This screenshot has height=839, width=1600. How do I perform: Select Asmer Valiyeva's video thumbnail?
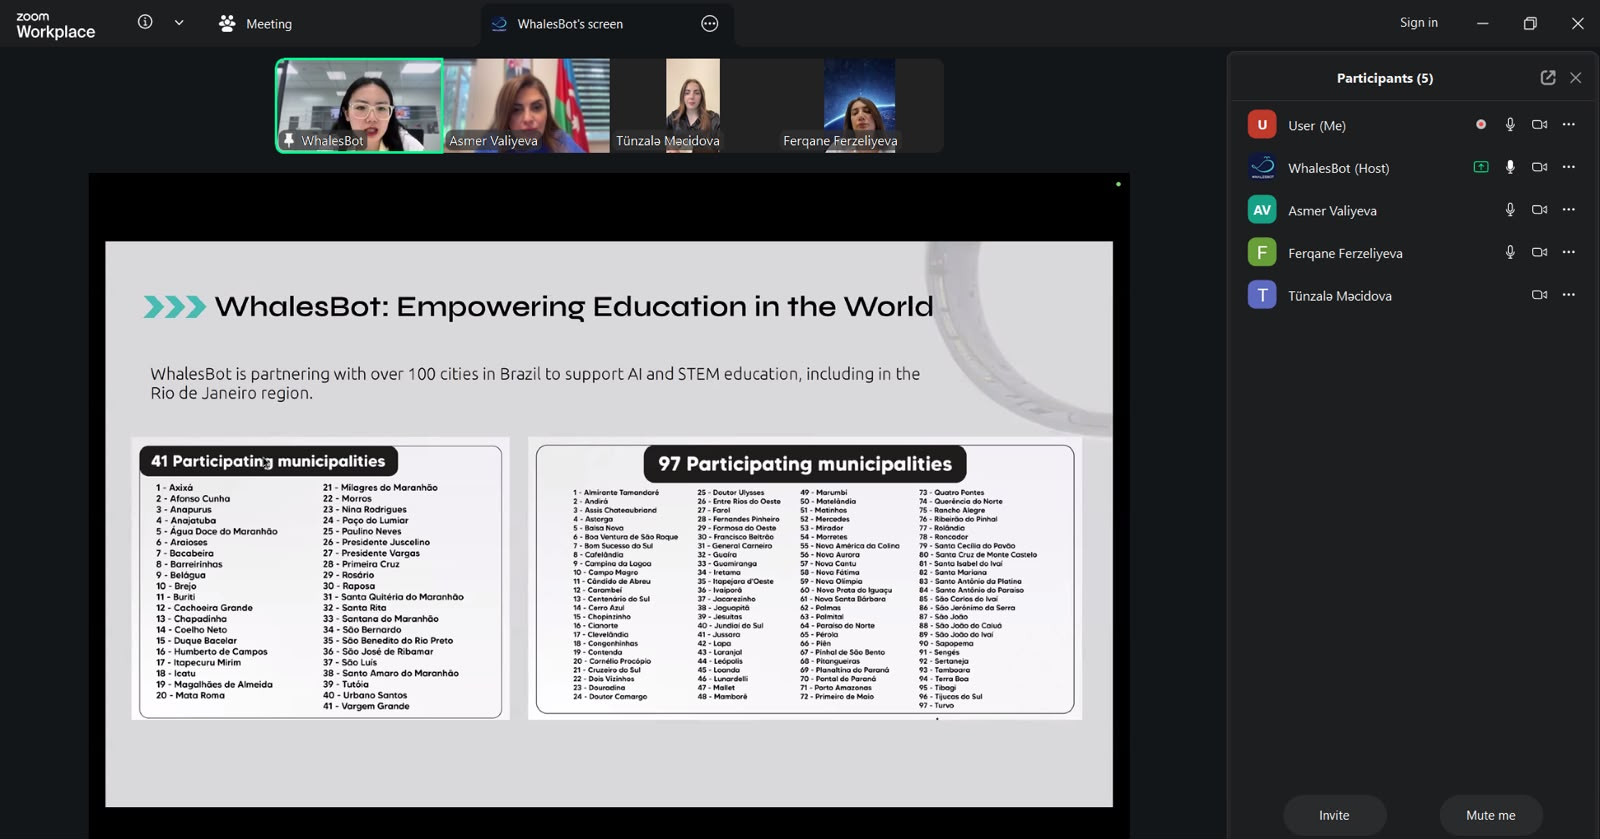point(527,105)
